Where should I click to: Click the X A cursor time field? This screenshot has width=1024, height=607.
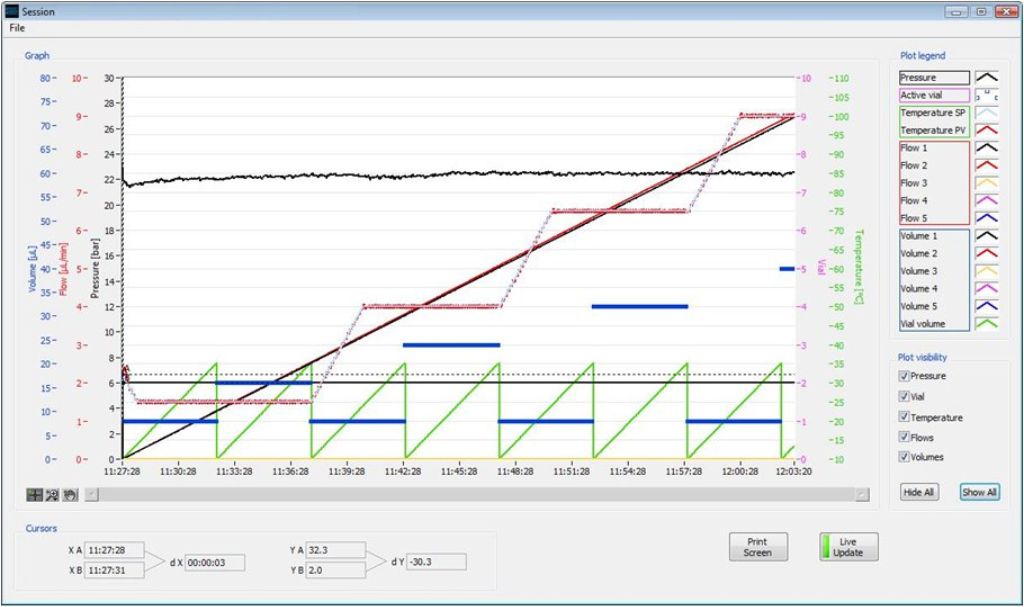115,549
